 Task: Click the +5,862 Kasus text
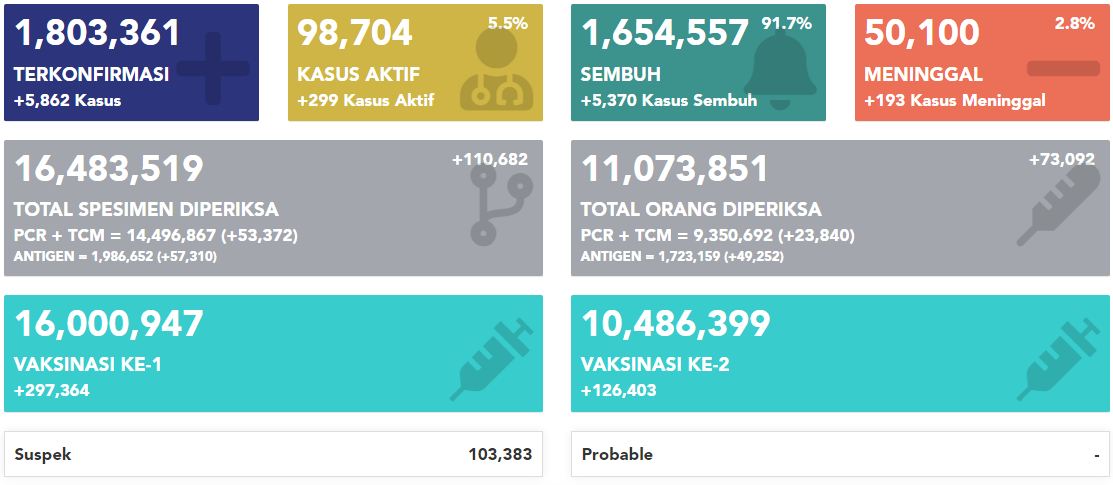[67, 101]
